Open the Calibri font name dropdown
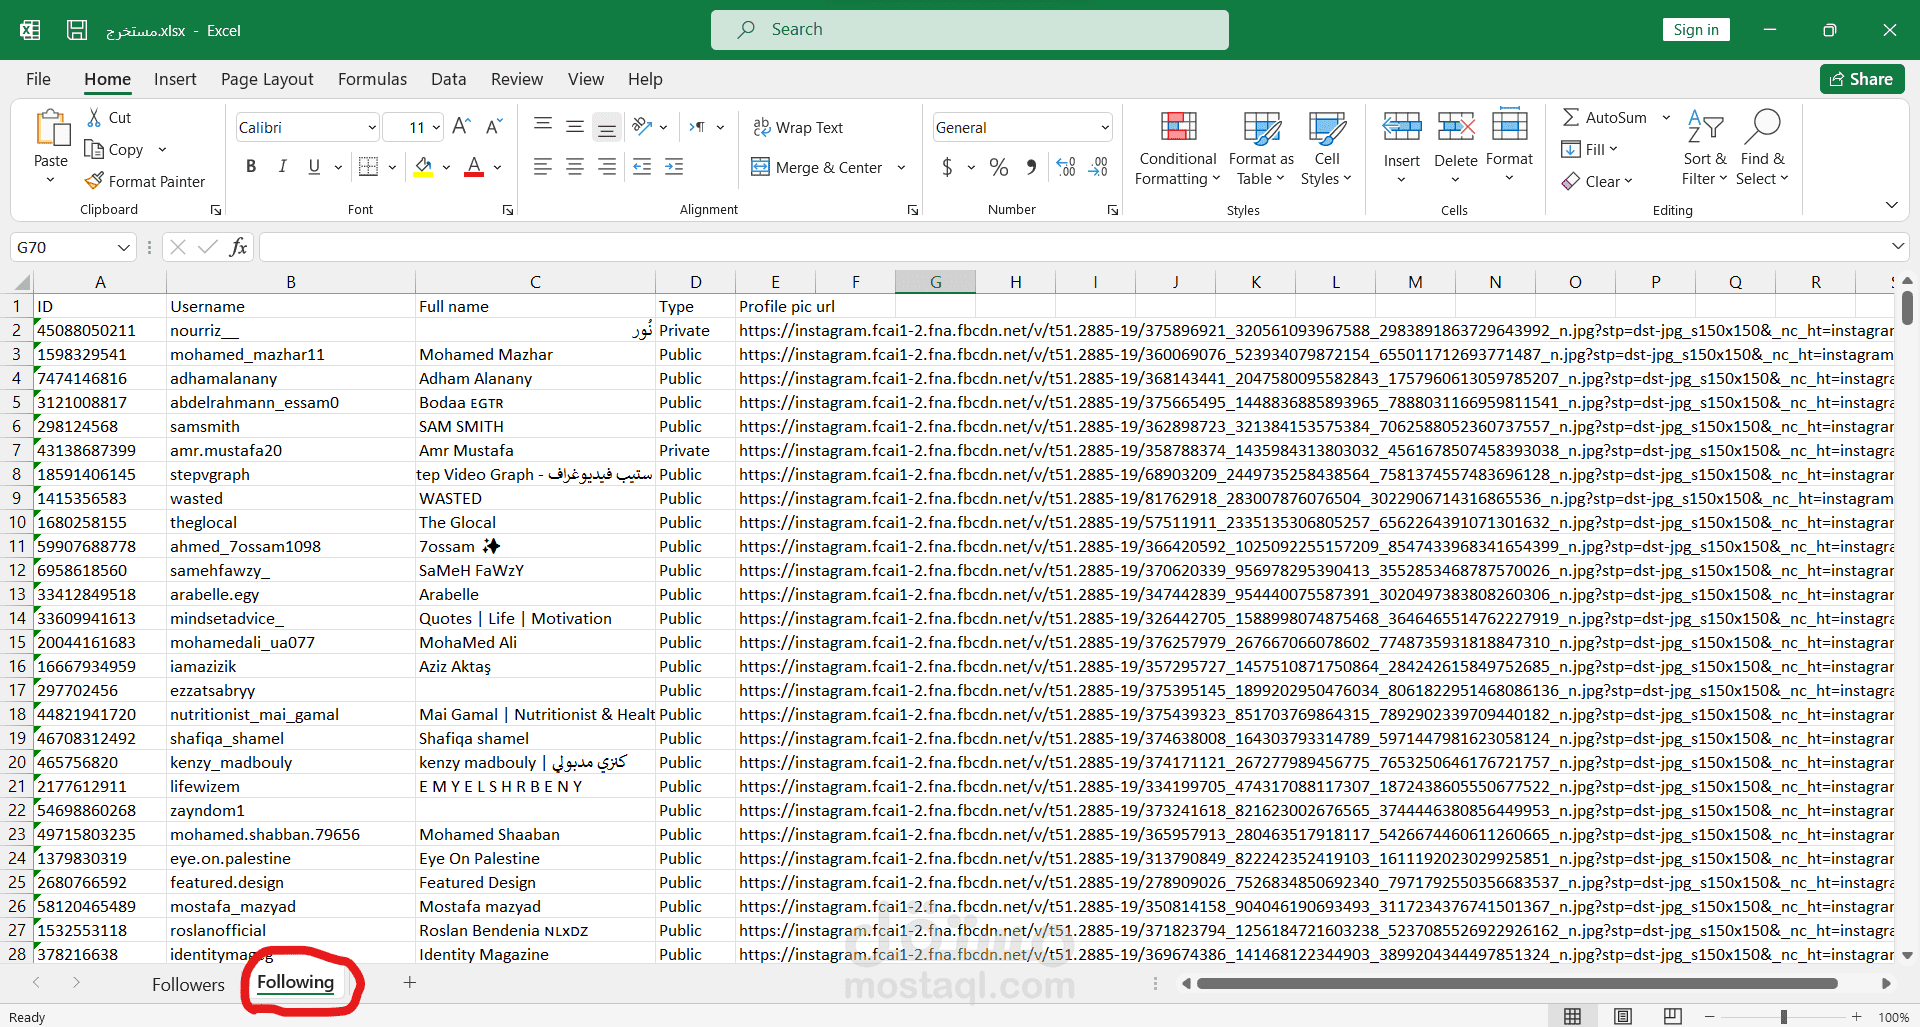This screenshot has width=1920, height=1027. click(372, 127)
